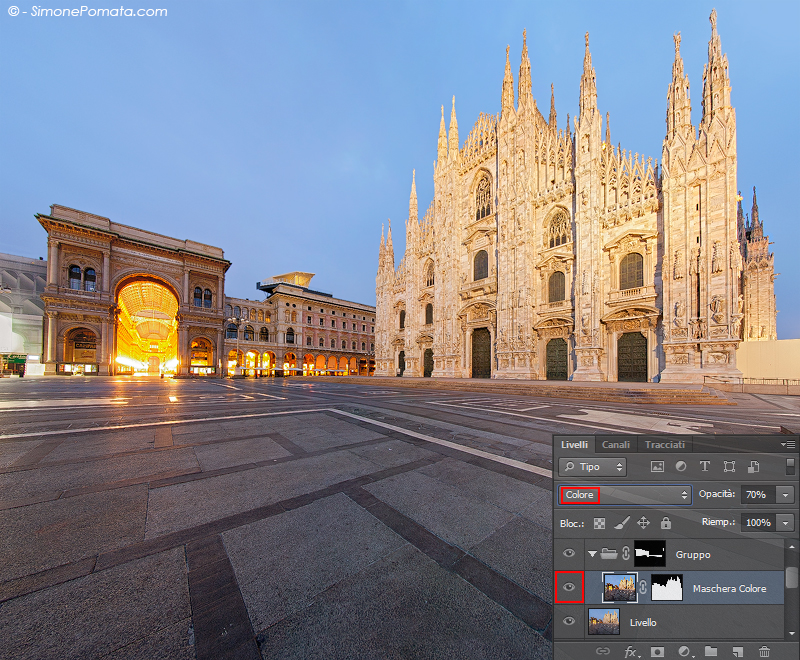800x660 pixels.
Task: Lock layer position with move icon
Action: point(643,522)
